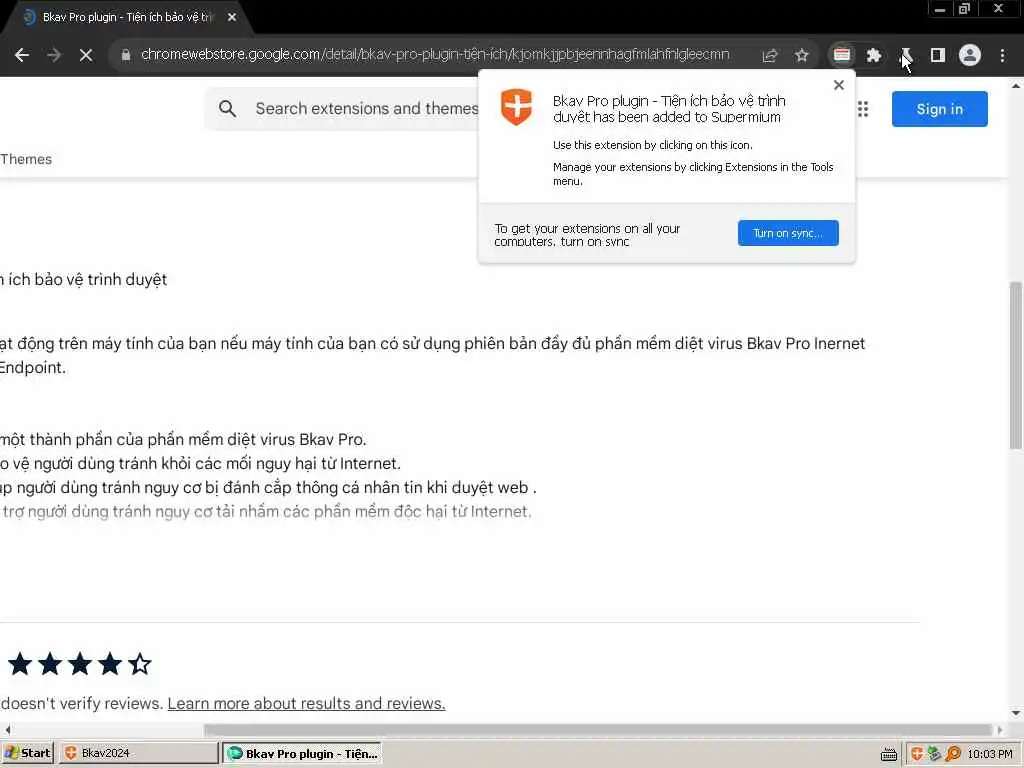Open the profile avatar menu
Screen dimensions: 1024x768
click(970, 56)
